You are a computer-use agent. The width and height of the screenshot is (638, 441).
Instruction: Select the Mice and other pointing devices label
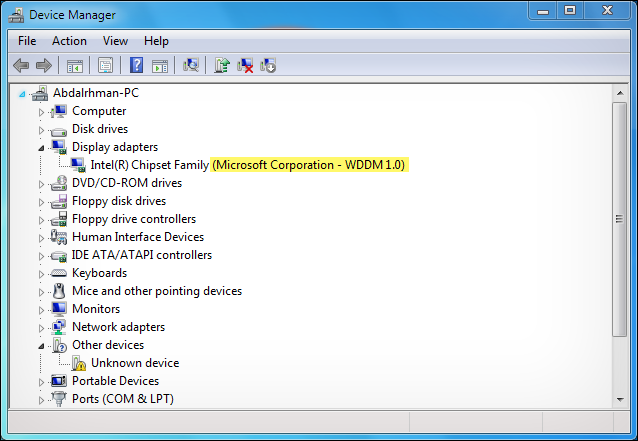coord(157,291)
